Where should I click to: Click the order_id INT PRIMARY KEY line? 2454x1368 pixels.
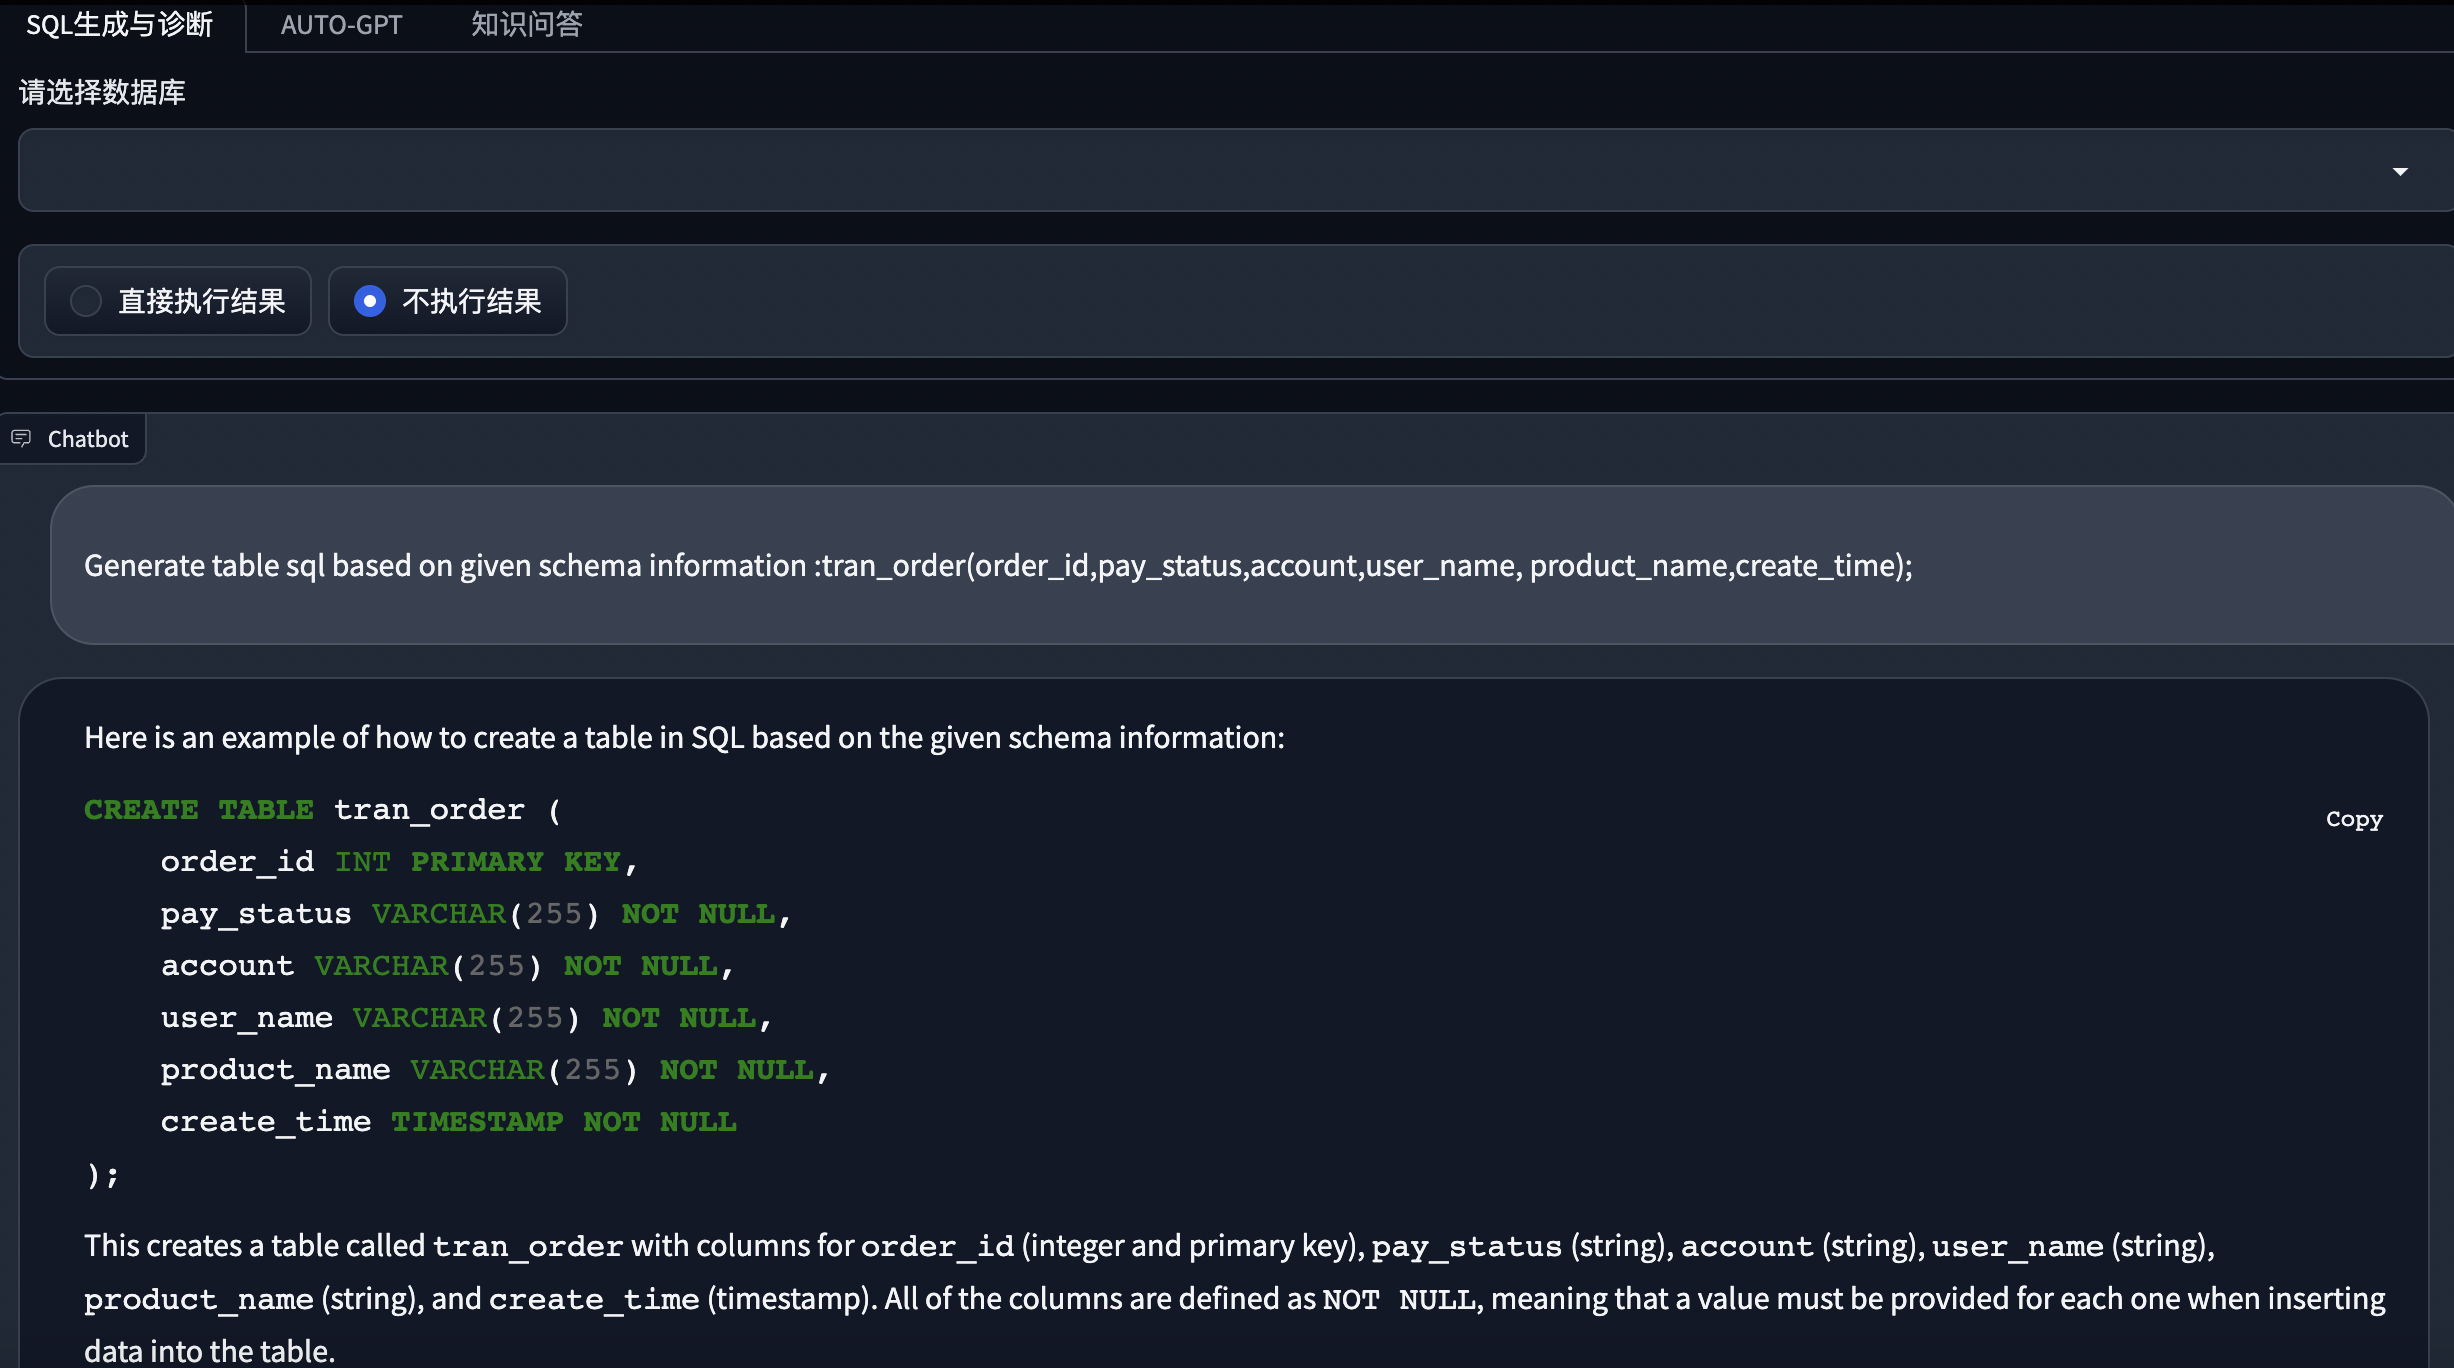point(398,862)
